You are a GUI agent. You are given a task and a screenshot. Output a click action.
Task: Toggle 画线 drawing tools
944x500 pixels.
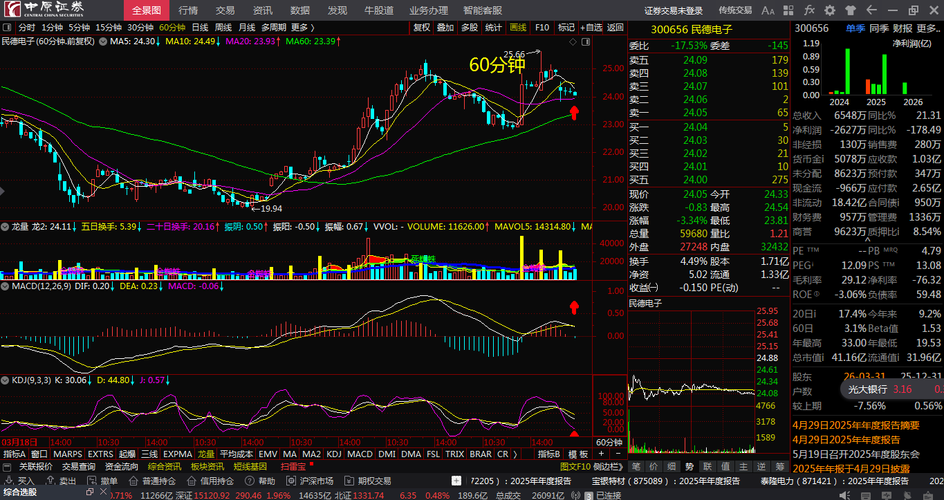coord(518,27)
